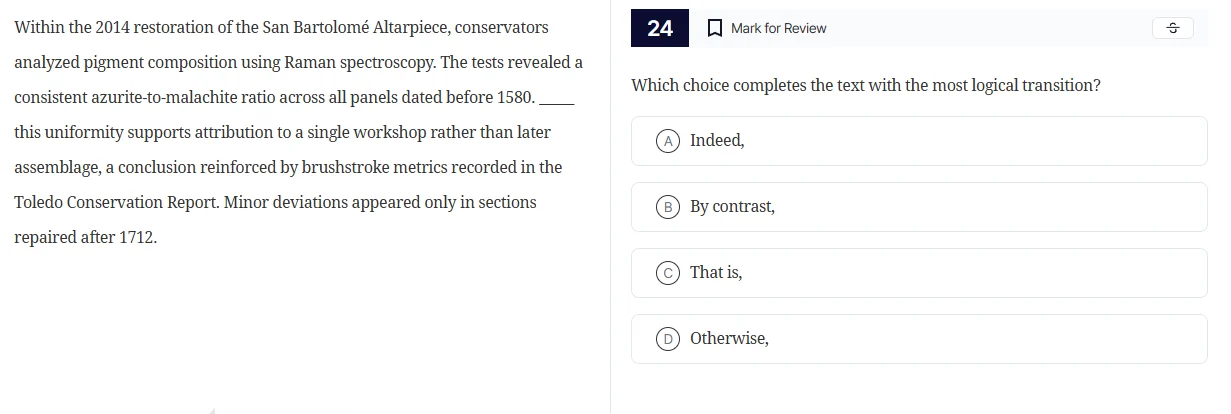Viewport: 1231px width, 414px height.
Task: Click the circled C letter icon
Action: point(667,273)
